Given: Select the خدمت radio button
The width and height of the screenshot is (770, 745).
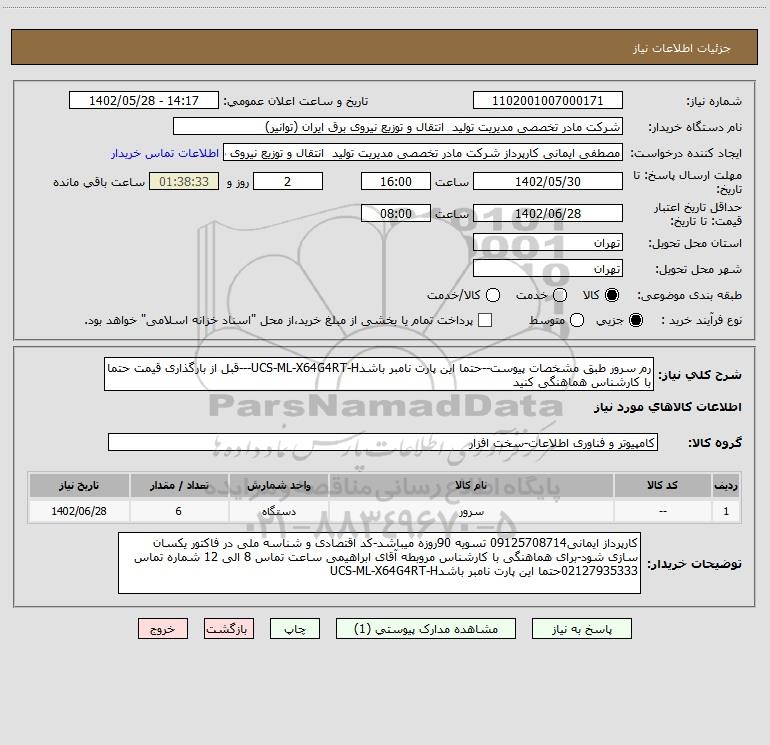Looking at the screenshot, I should [560, 295].
